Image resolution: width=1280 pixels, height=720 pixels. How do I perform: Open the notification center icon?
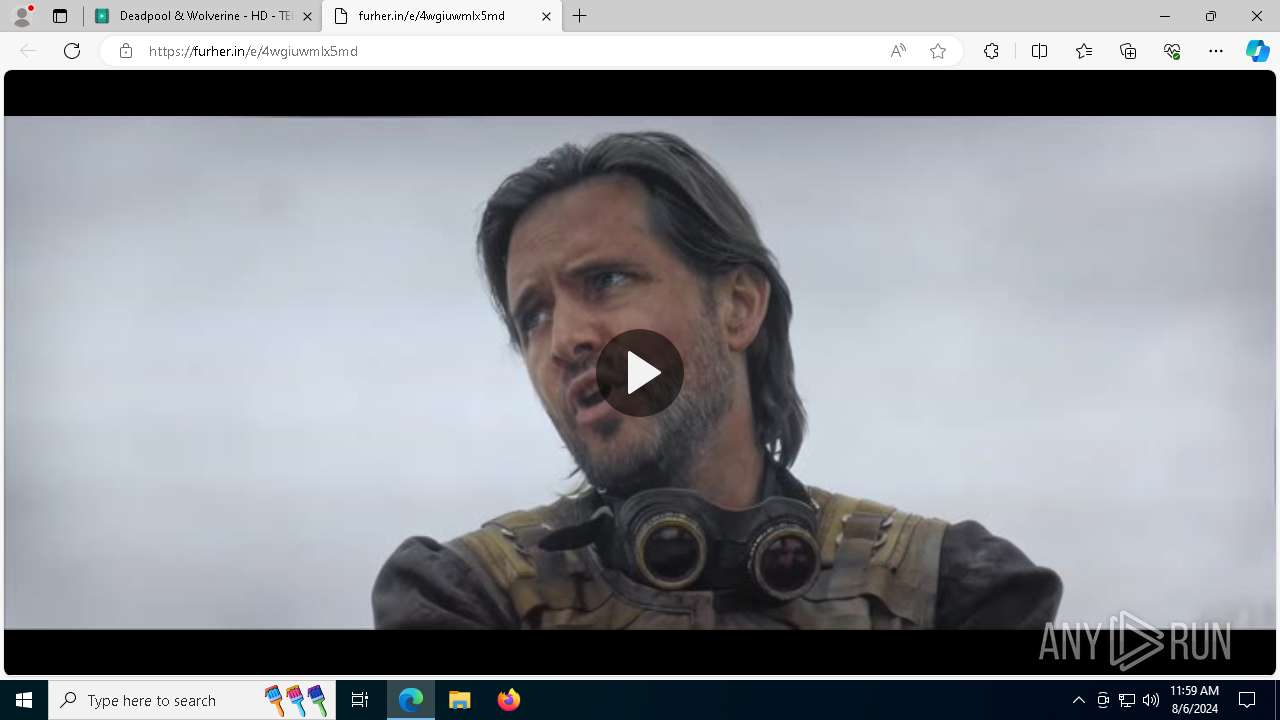coord(1247,700)
